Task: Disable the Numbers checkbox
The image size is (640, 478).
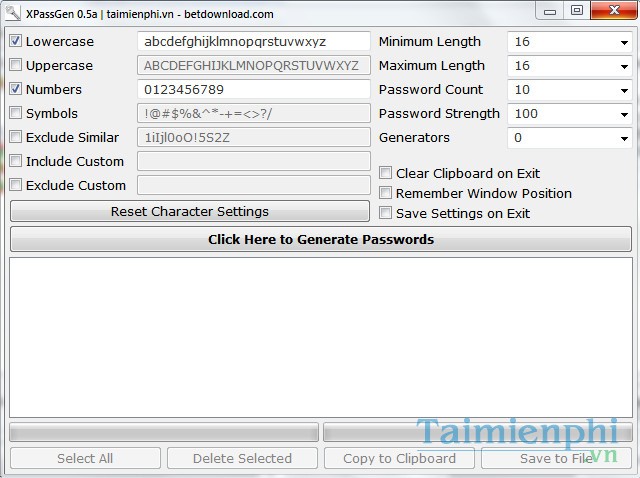Action: 16,90
